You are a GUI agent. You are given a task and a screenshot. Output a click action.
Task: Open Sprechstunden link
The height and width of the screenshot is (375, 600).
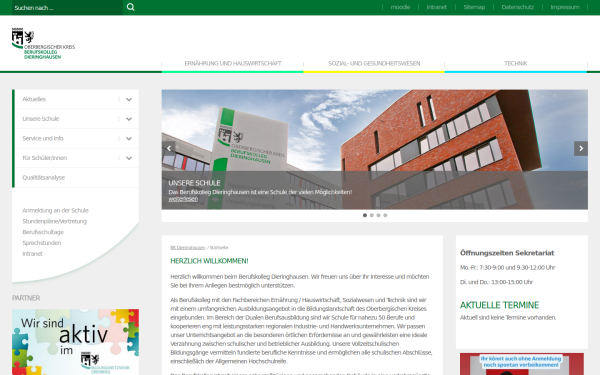[42, 243]
